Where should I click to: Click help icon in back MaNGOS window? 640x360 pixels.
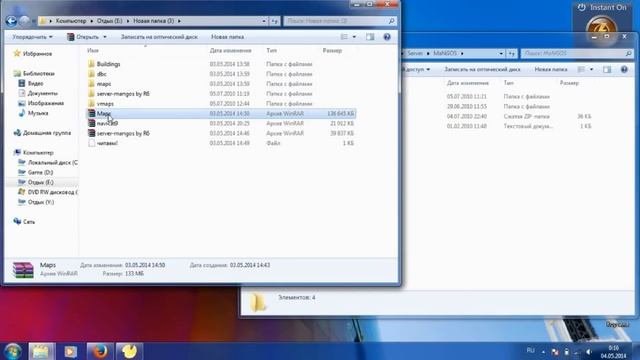pyautogui.click(x=624, y=69)
